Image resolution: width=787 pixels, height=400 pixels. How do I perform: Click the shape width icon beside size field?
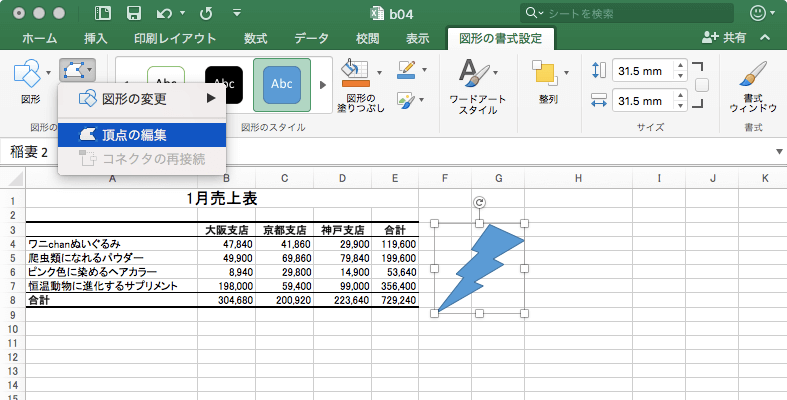598,100
